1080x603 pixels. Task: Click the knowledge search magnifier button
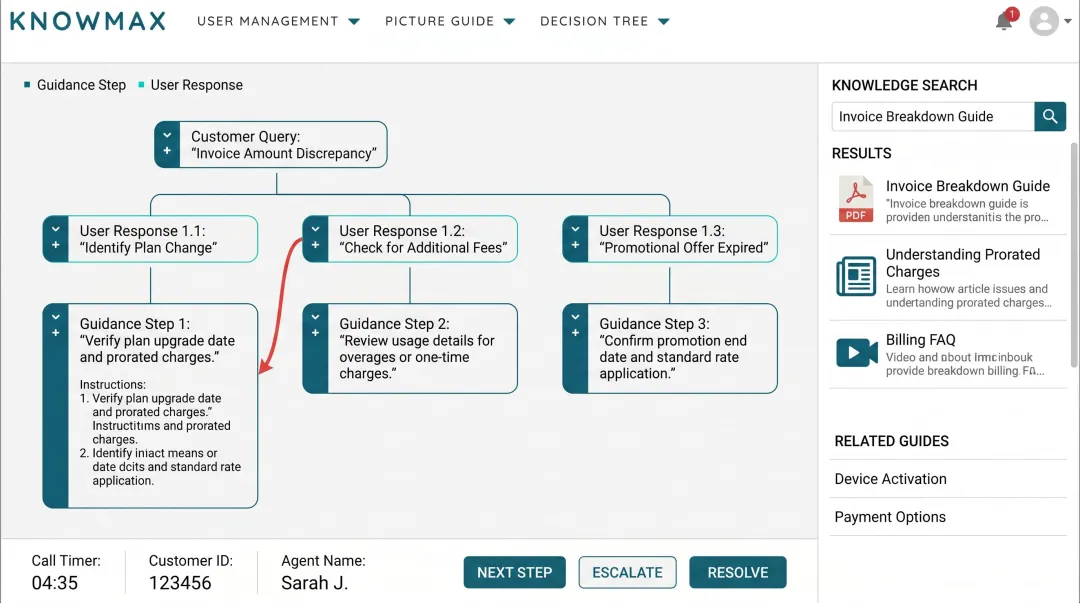1050,116
